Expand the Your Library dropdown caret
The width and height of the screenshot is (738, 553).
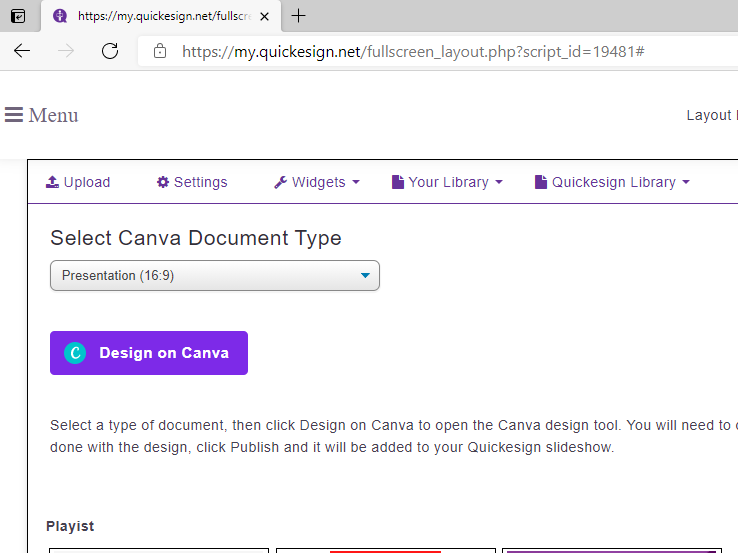click(499, 182)
